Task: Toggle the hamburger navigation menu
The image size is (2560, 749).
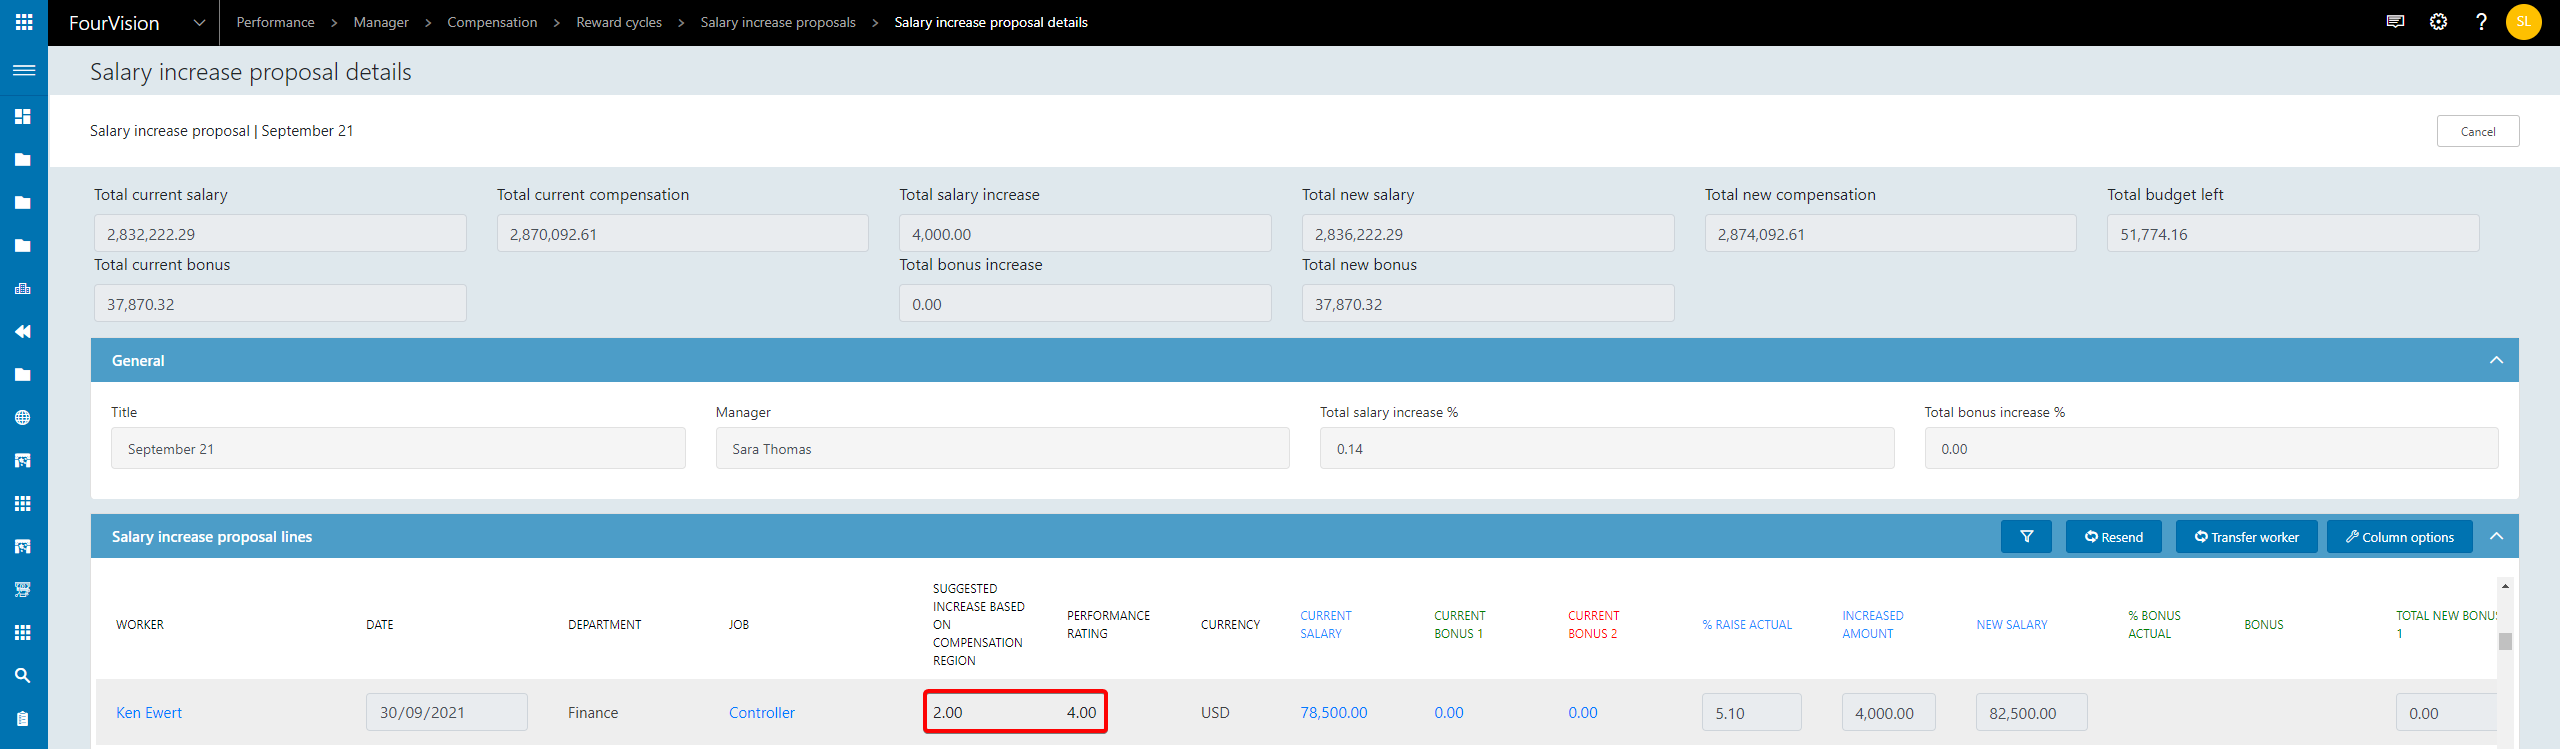Action: [x=24, y=70]
